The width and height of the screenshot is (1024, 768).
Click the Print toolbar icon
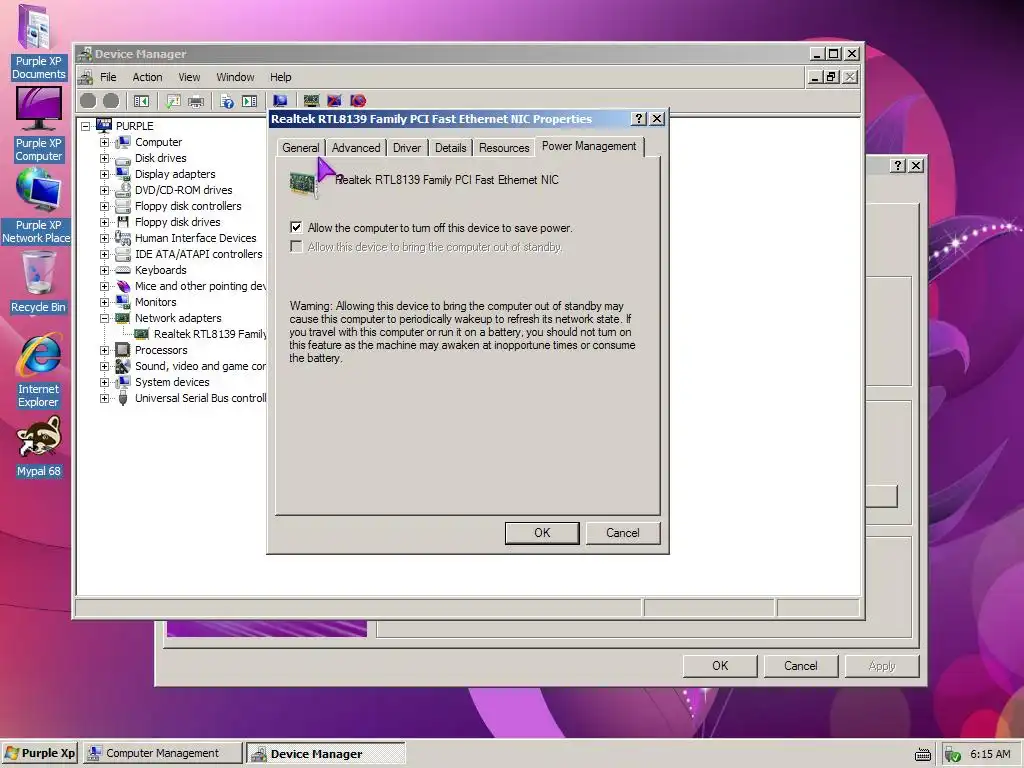click(195, 101)
